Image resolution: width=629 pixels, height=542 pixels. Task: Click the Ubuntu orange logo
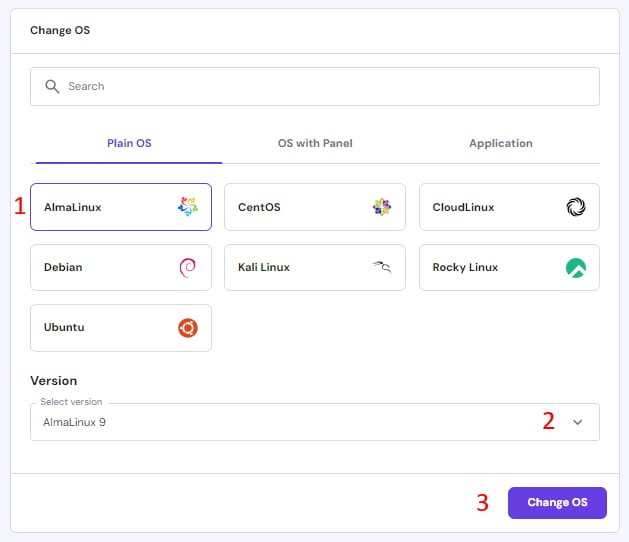tap(188, 327)
